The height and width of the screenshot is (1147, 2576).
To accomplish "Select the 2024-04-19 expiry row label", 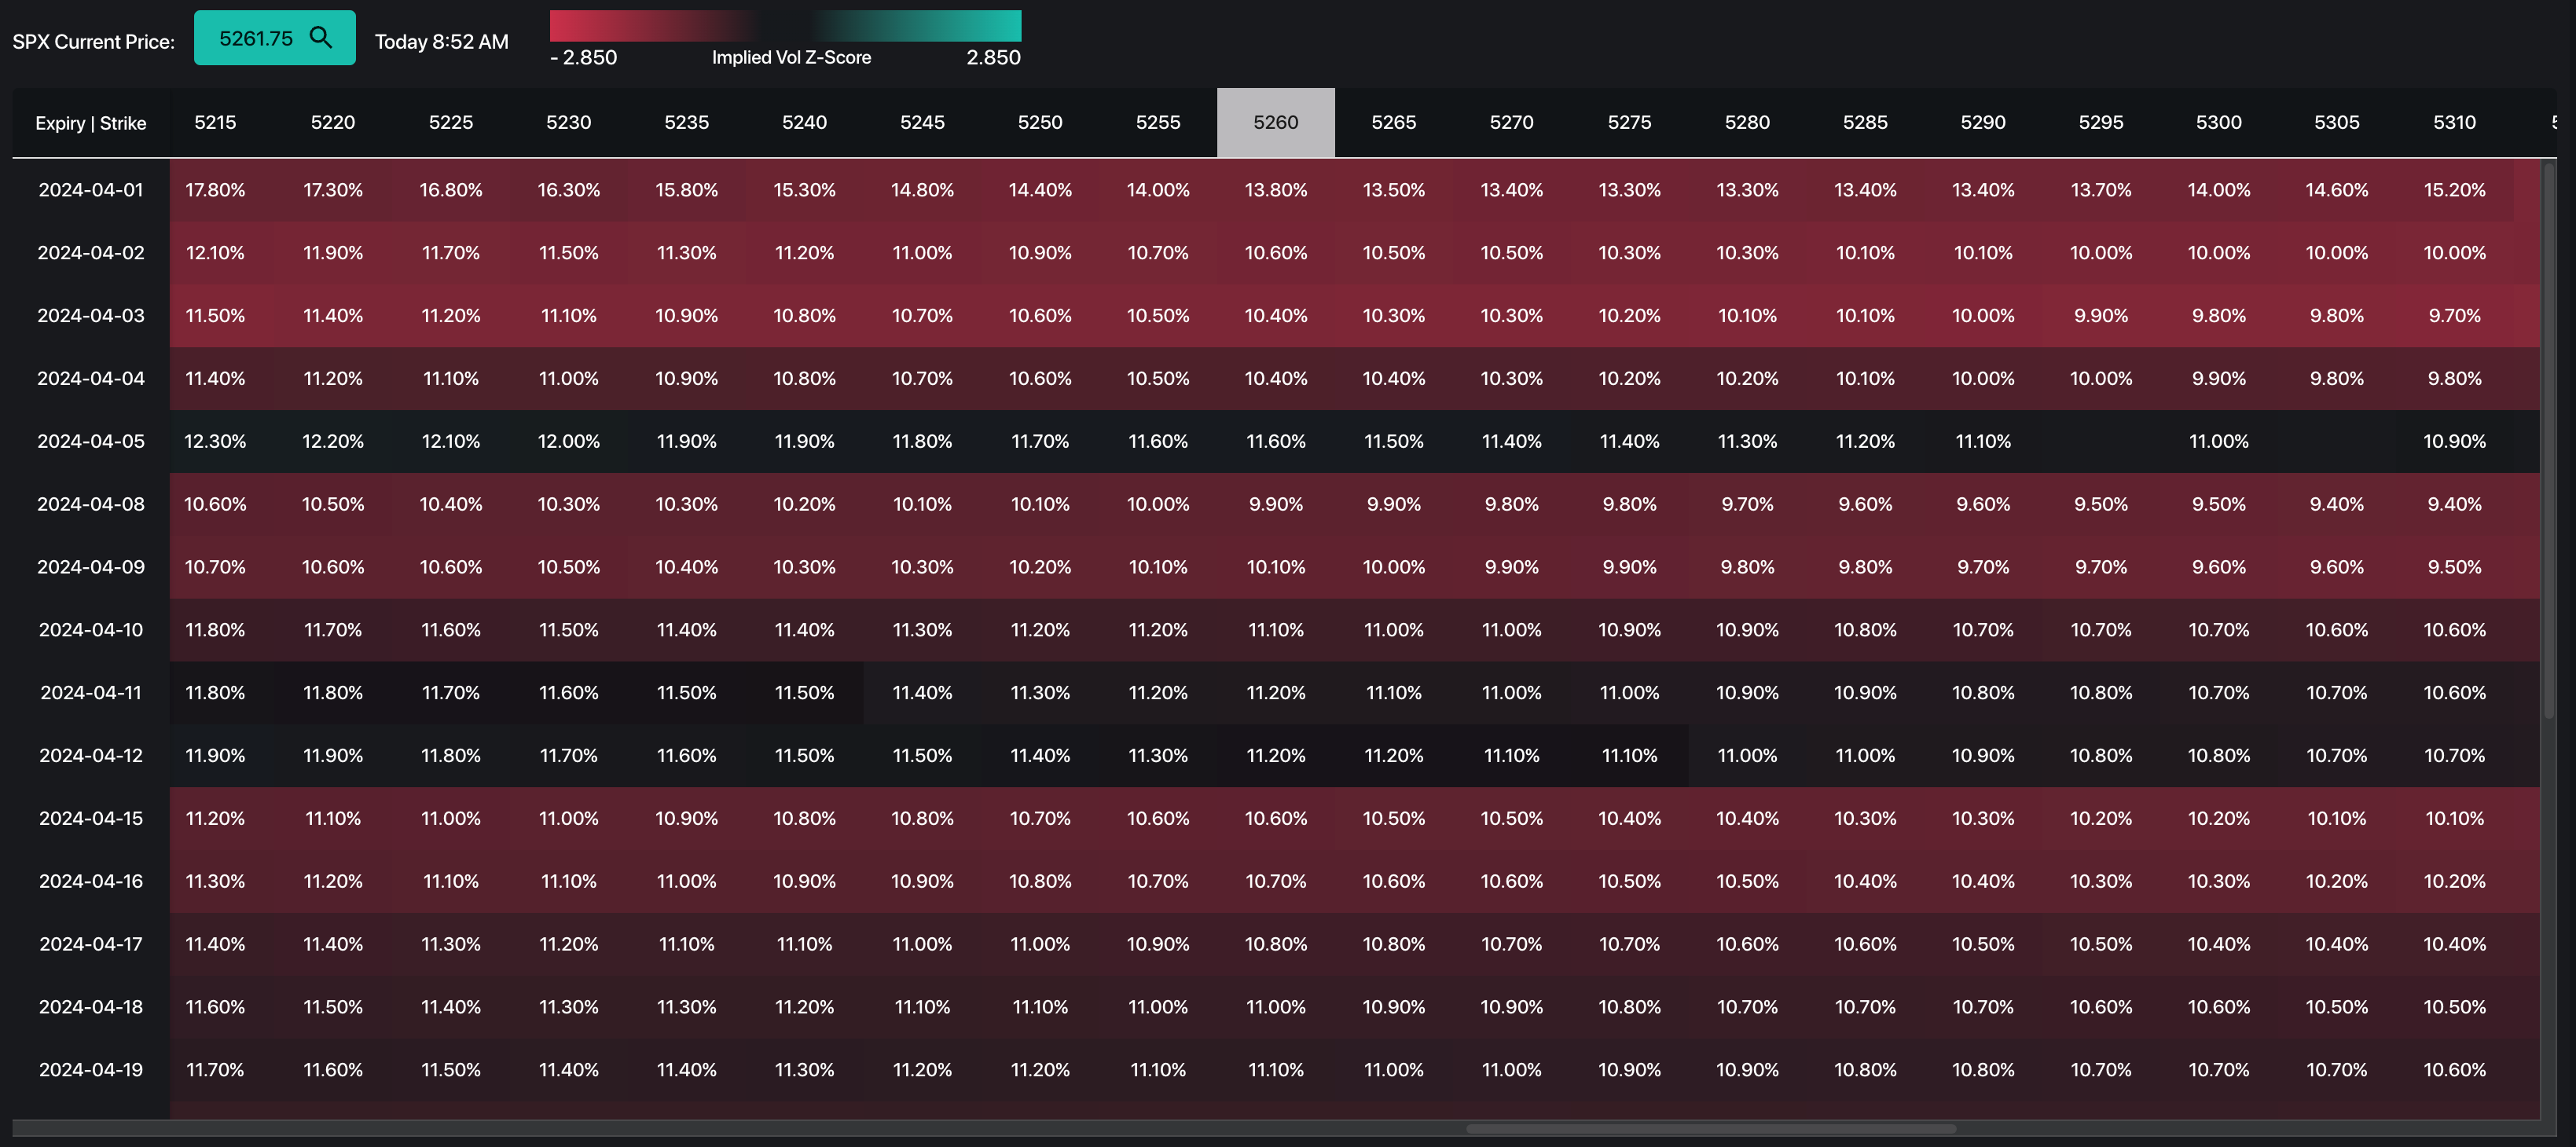I will coord(90,1070).
